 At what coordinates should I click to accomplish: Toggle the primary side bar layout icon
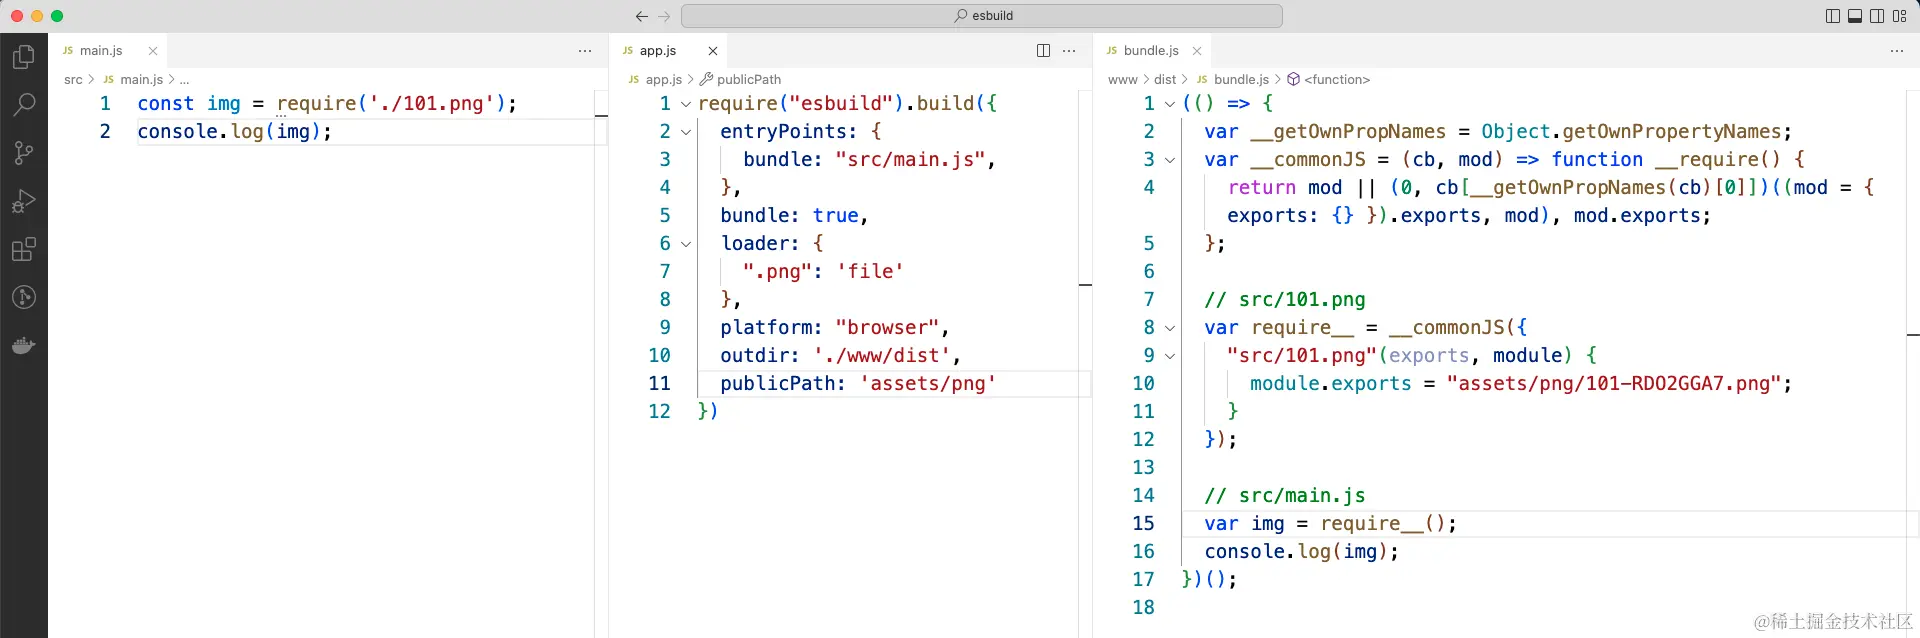tap(1833, 16)
